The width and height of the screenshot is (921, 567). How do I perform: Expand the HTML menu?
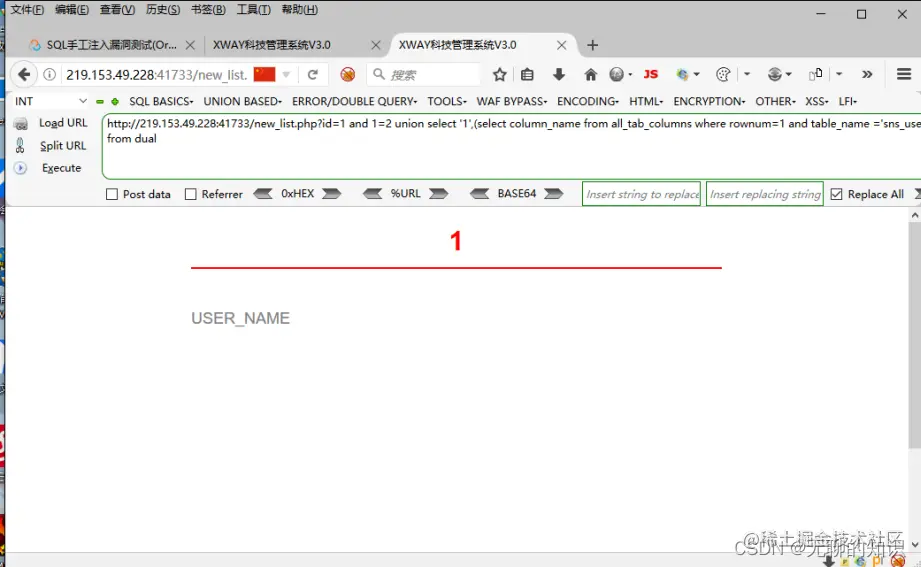tap(646, 102)
